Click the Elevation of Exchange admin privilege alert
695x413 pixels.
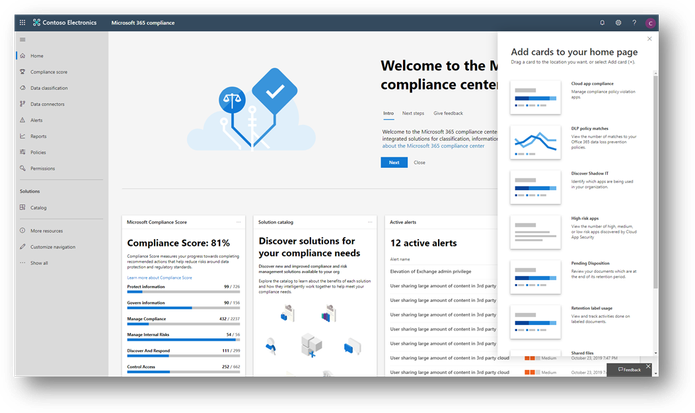[x=430, y=272]
